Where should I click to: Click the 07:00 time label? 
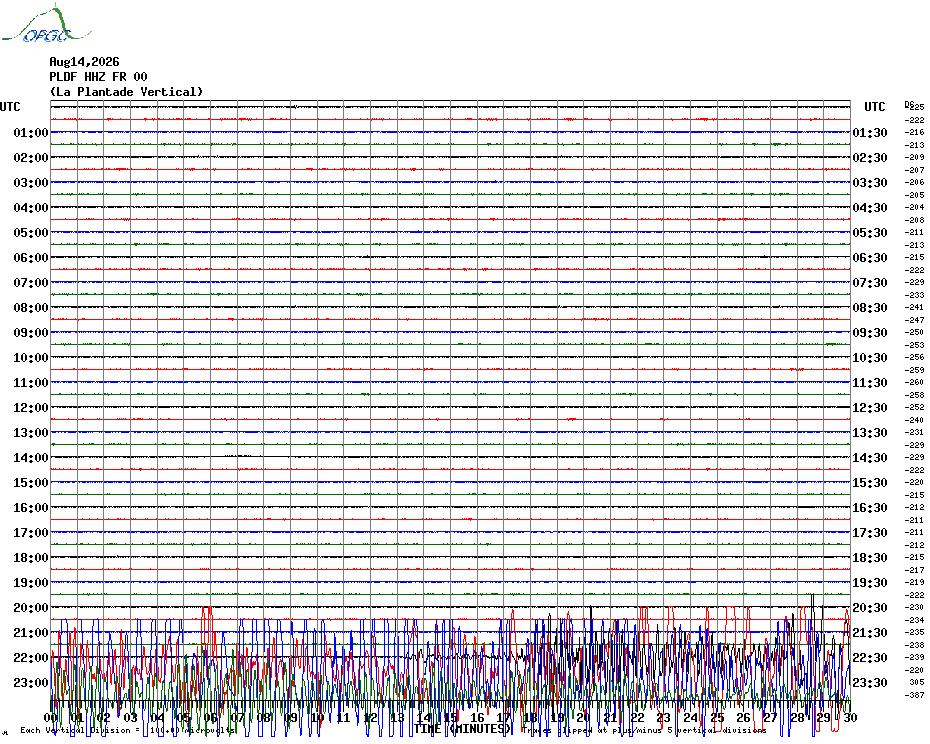31,282
